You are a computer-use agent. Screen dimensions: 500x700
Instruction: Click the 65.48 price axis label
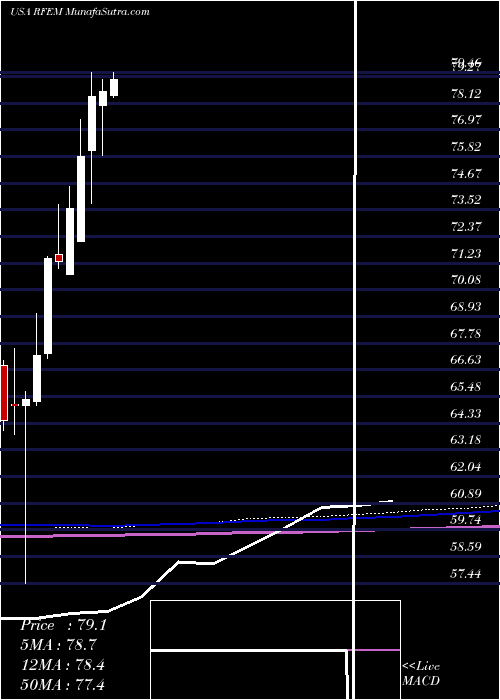(x=466, y=386)
